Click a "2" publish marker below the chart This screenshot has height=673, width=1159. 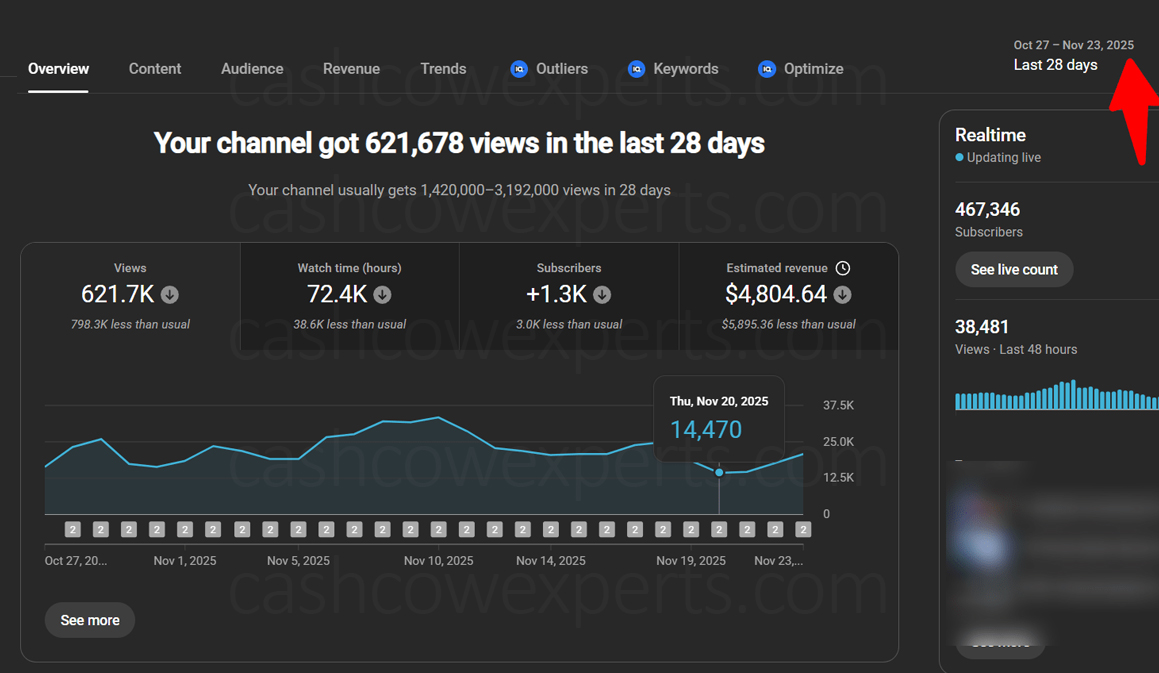[x=72, y=529]
